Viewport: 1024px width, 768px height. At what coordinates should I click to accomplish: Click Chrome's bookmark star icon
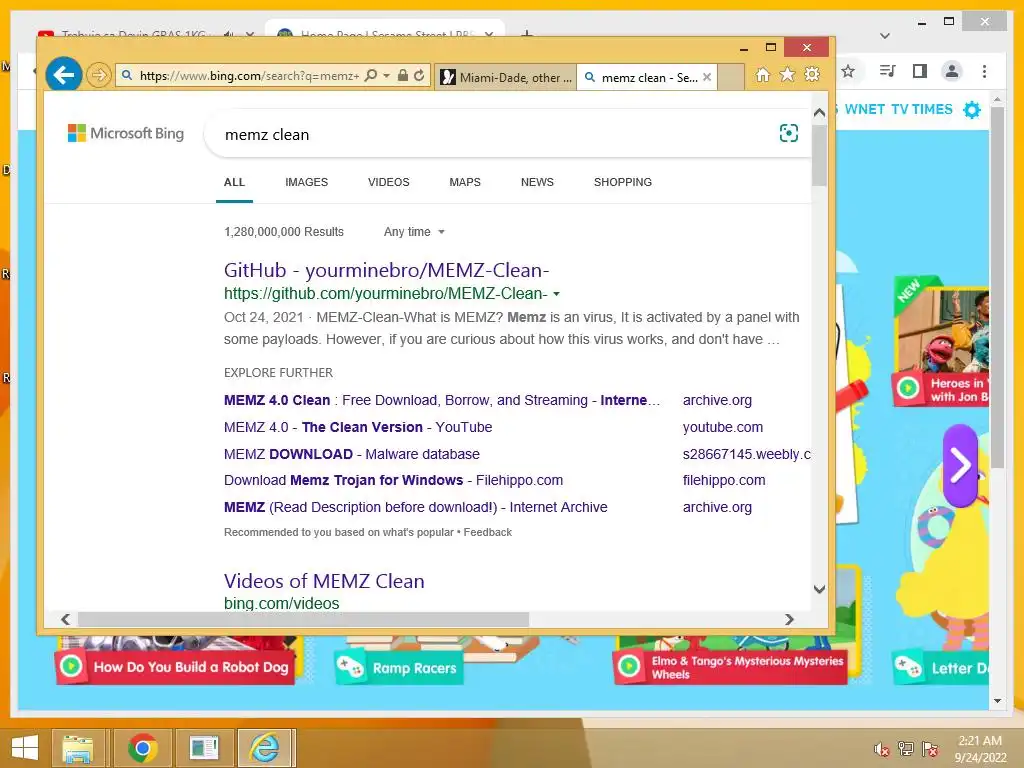coord(848,71)
